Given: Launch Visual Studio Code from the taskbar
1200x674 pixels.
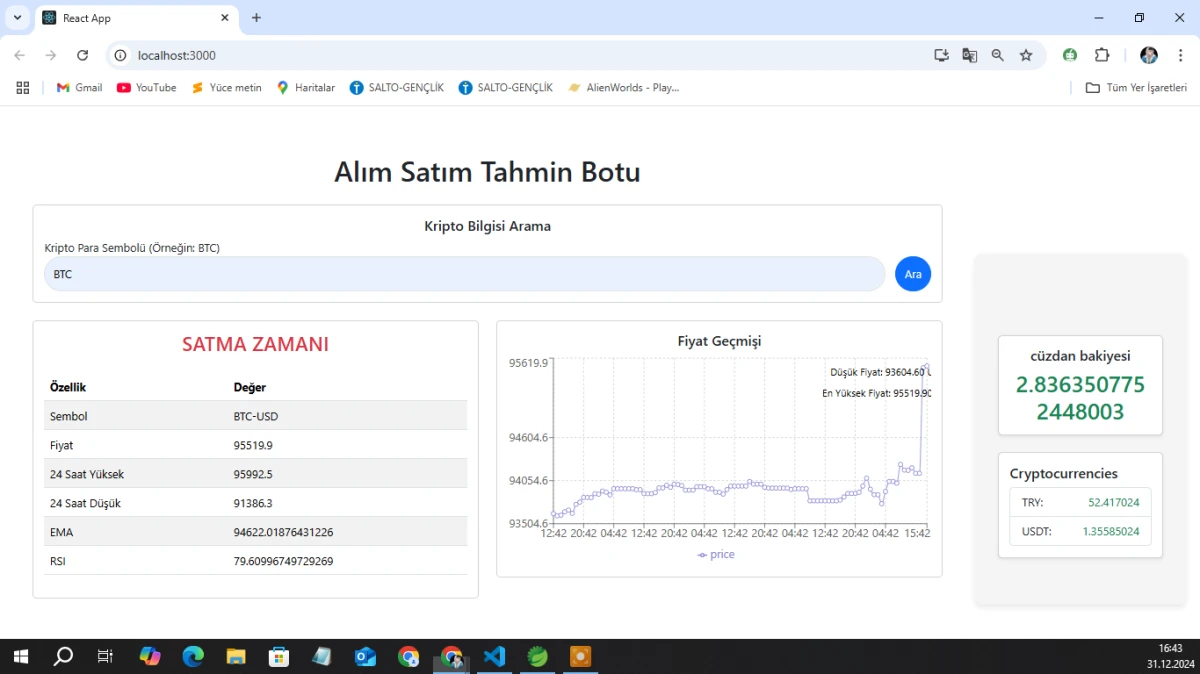Looking at the screenshot, I should tap(494, 656).
